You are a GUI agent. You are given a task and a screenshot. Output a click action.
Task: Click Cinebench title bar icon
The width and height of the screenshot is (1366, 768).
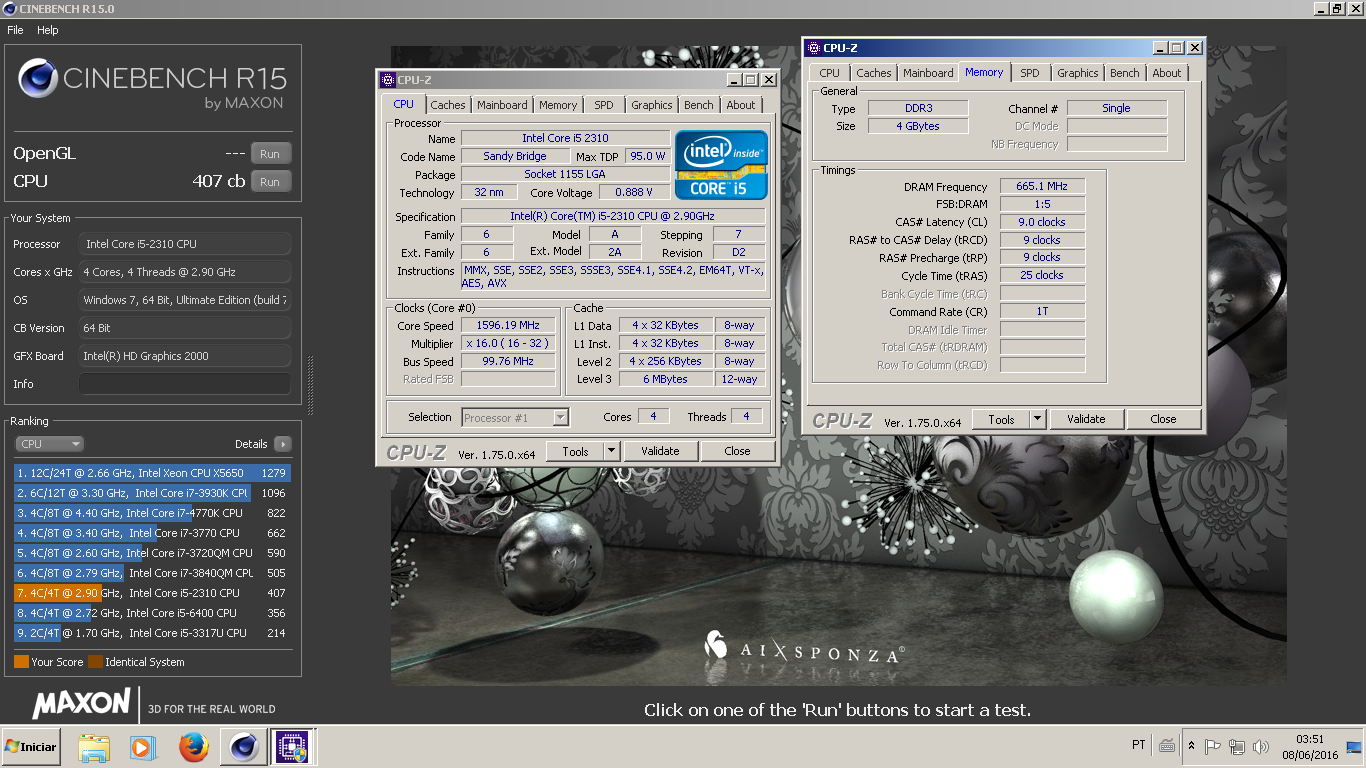coord(9,8)
